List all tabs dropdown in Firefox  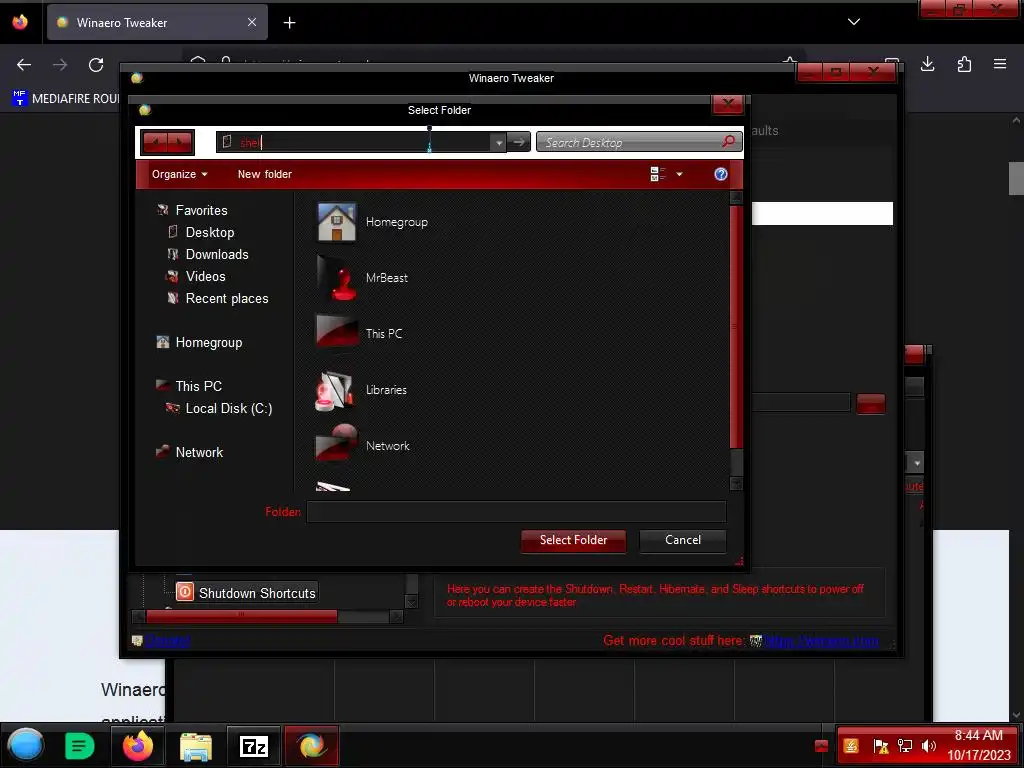[854, 22]
